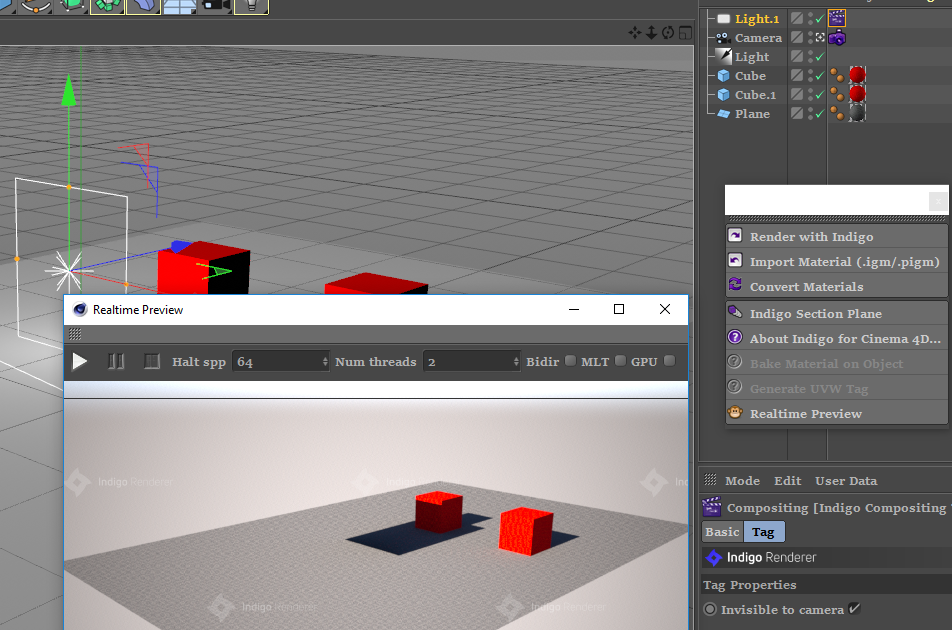This screenshot has width=952, height=630.
Task: Start the realtime preview with the play button
Action: click(x=80, y=362)
